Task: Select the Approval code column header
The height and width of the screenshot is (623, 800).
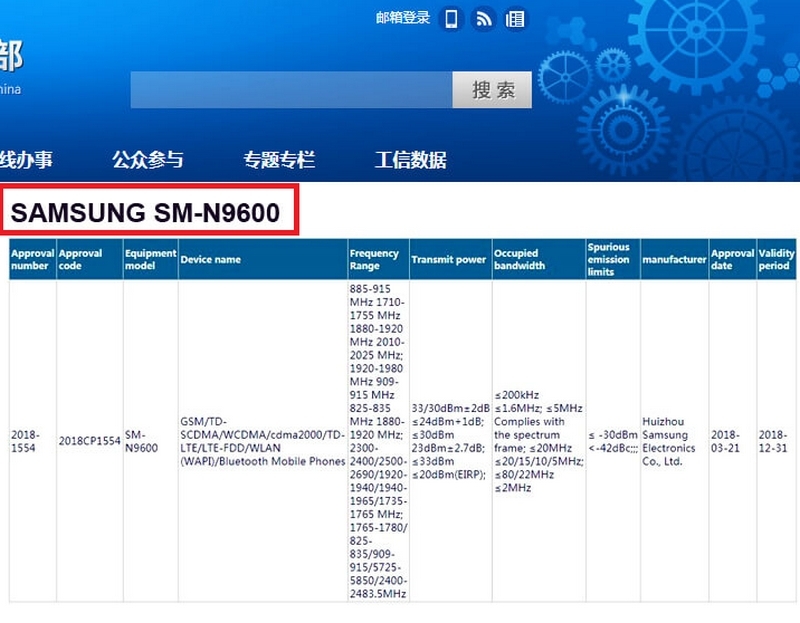Action: (90, 259)
